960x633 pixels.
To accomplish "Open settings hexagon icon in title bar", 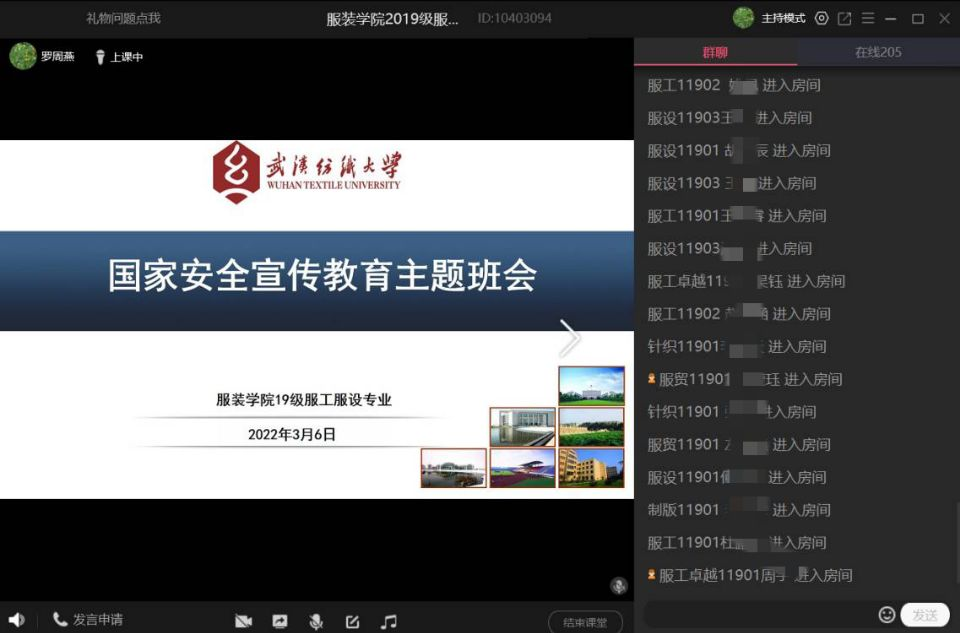I will [822, 18].
